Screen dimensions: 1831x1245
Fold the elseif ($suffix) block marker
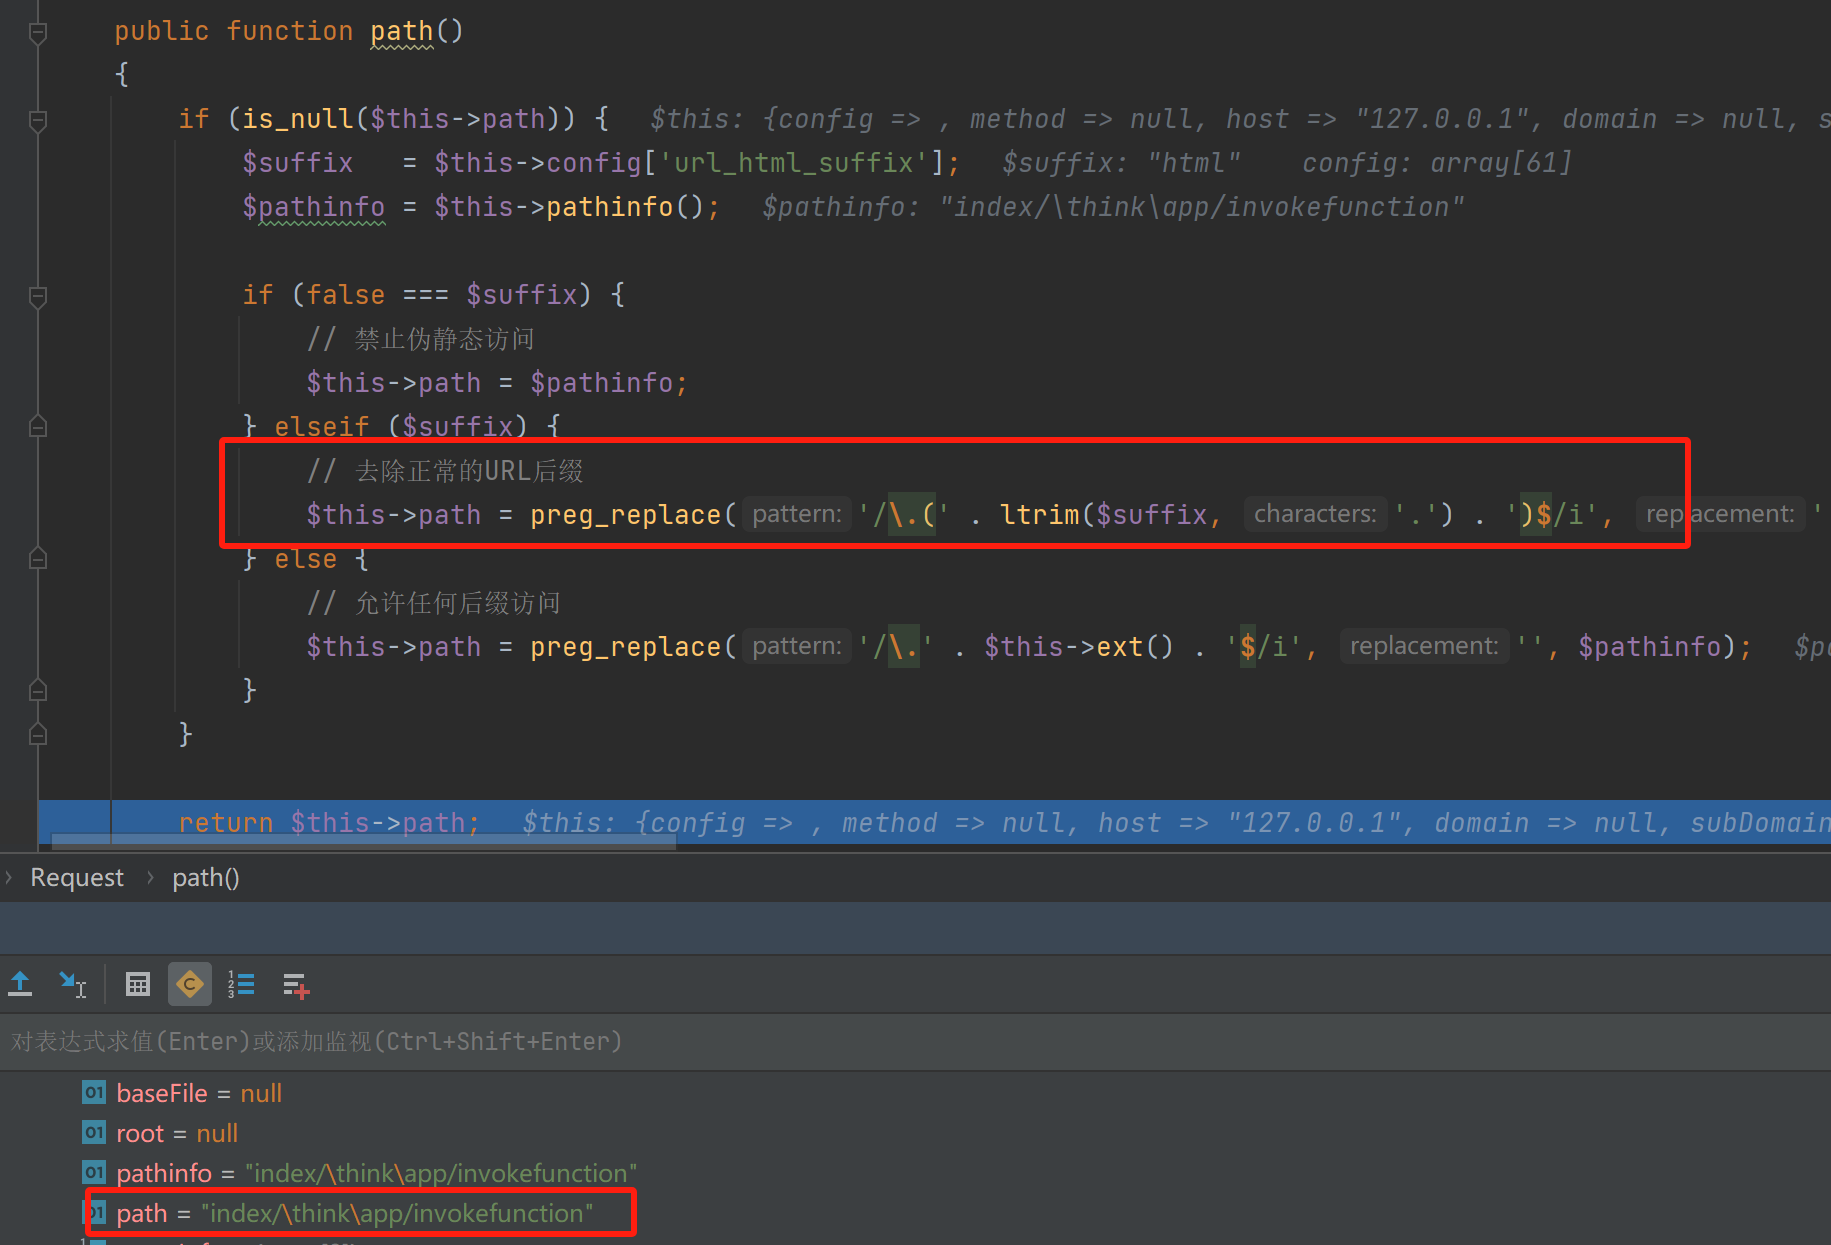[38, 427]
